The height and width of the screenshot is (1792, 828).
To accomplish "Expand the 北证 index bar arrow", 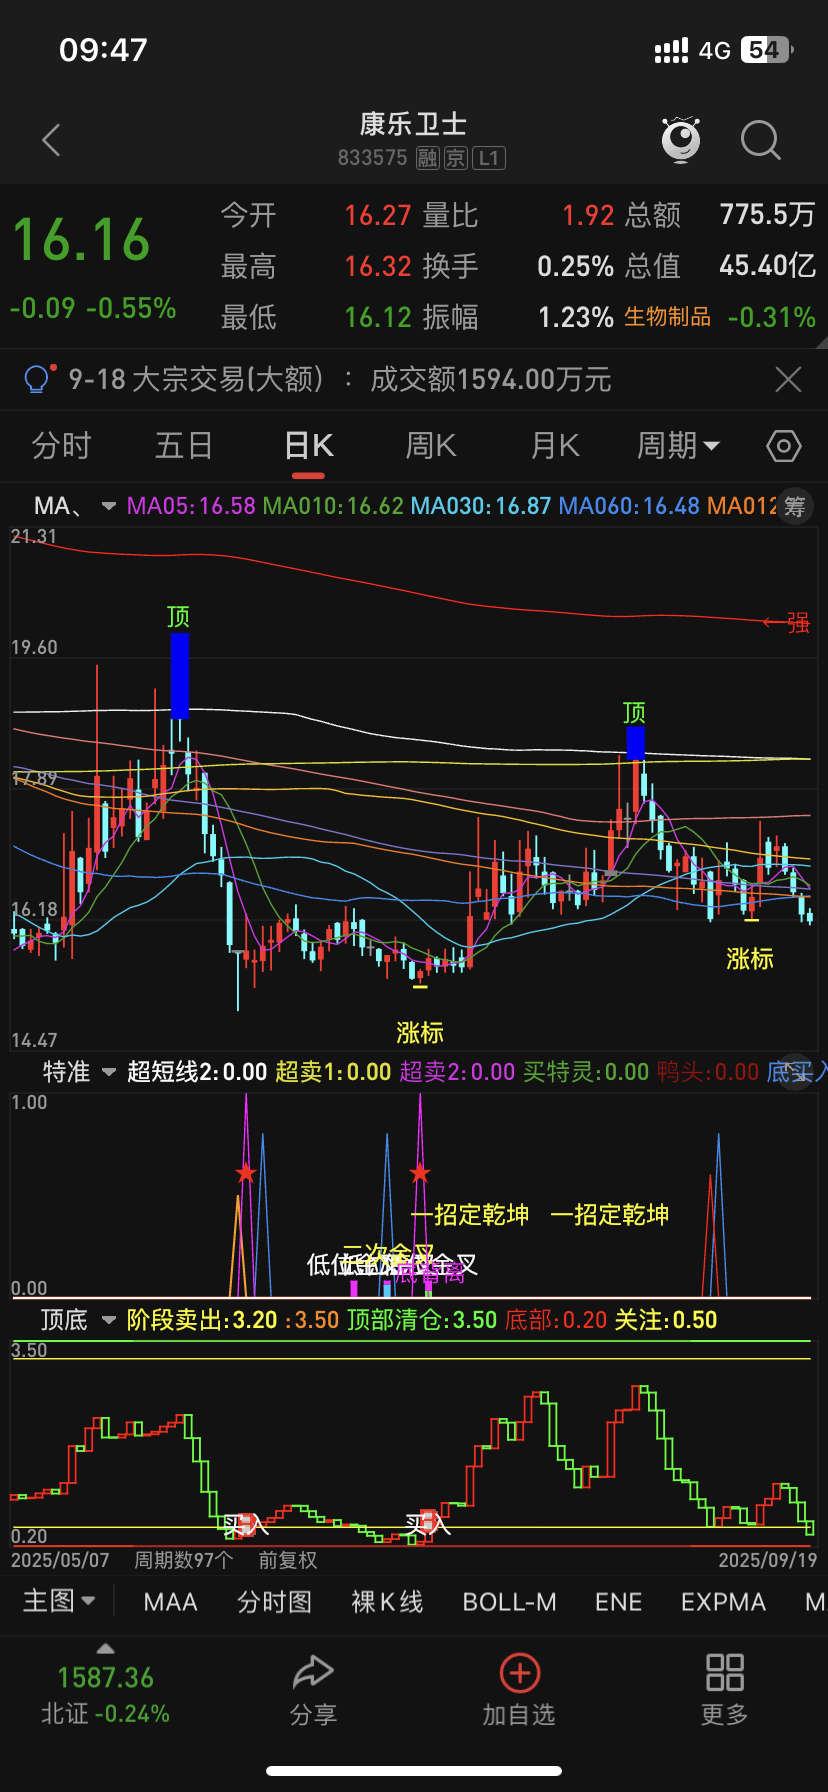I will (105, 1649).
